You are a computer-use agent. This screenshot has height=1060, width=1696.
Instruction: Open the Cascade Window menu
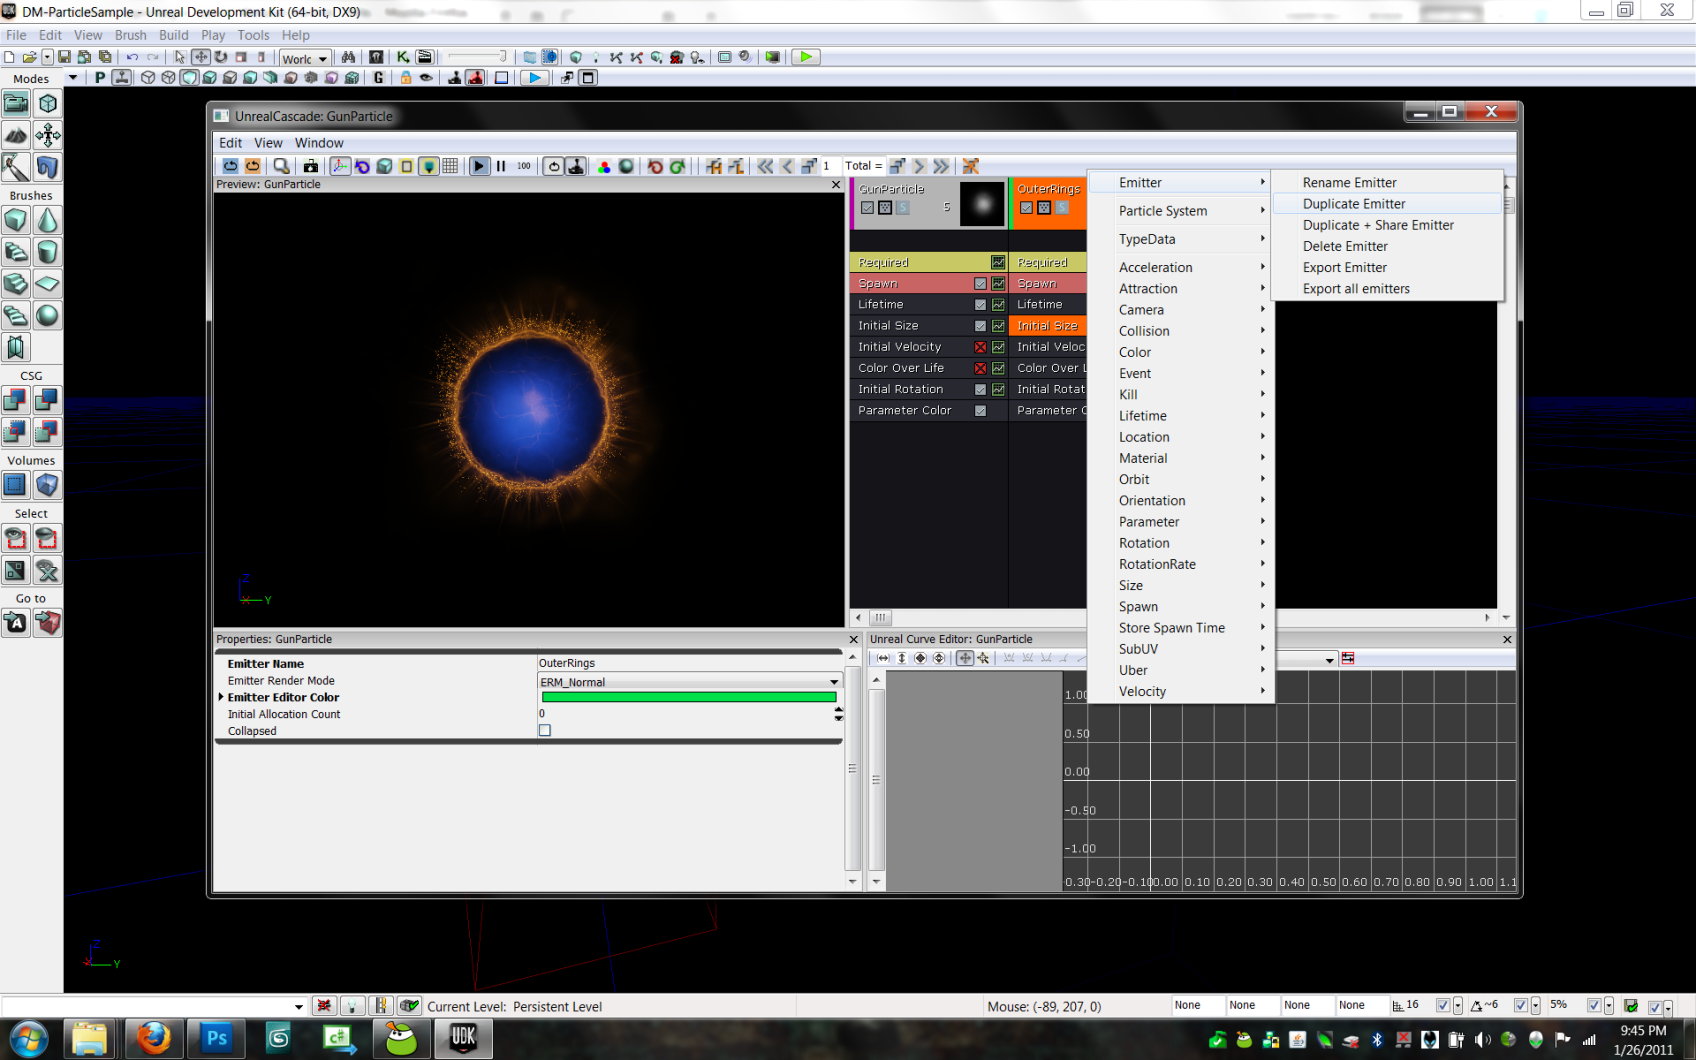[319, 143]
